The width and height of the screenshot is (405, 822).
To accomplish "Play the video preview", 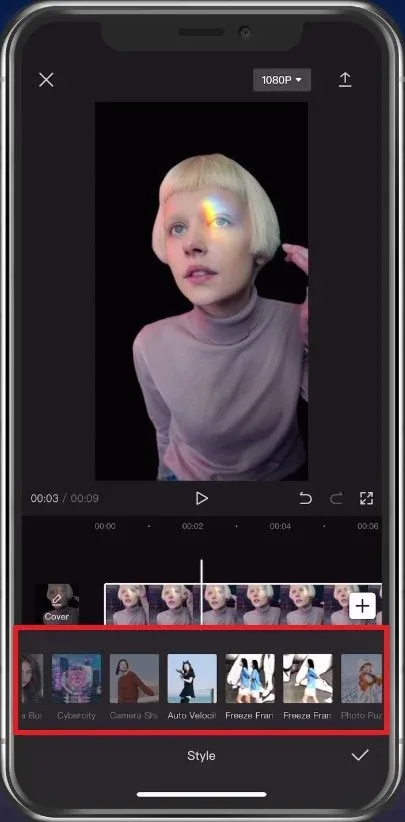I will point(202,498).
